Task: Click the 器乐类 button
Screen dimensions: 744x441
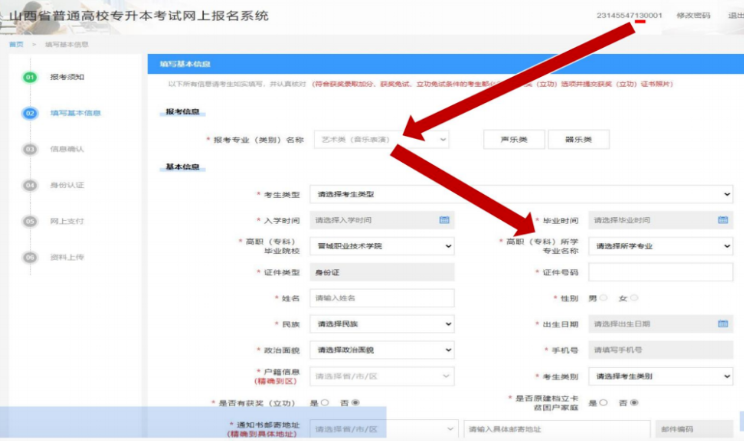Action: pos(578,140)
